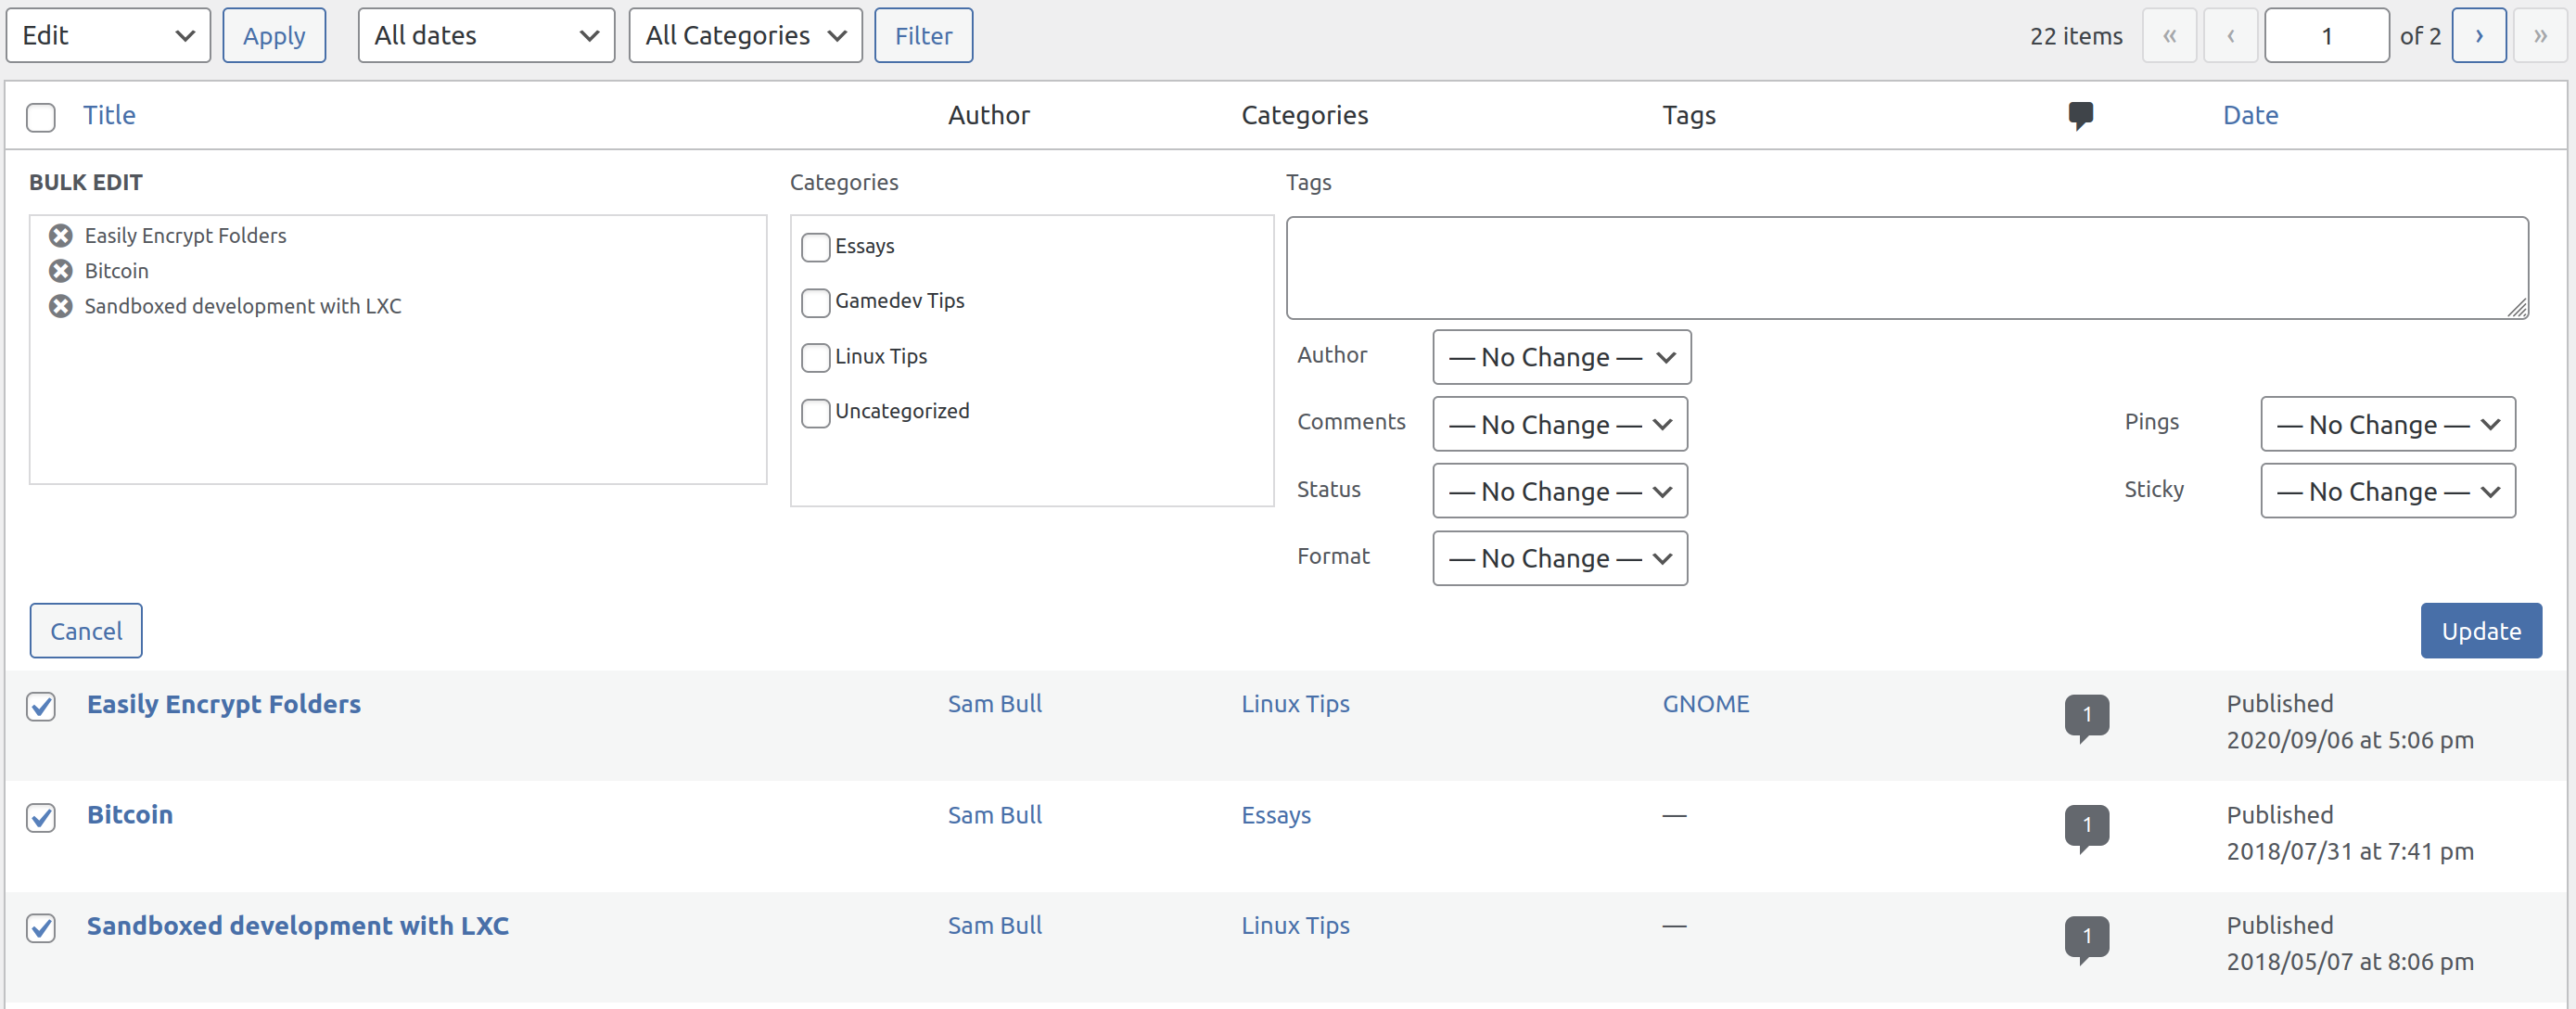The height and width of the screenshot is (1009, 2576).
Task: Jump to the last page of posts
Action: (2540, 35)
